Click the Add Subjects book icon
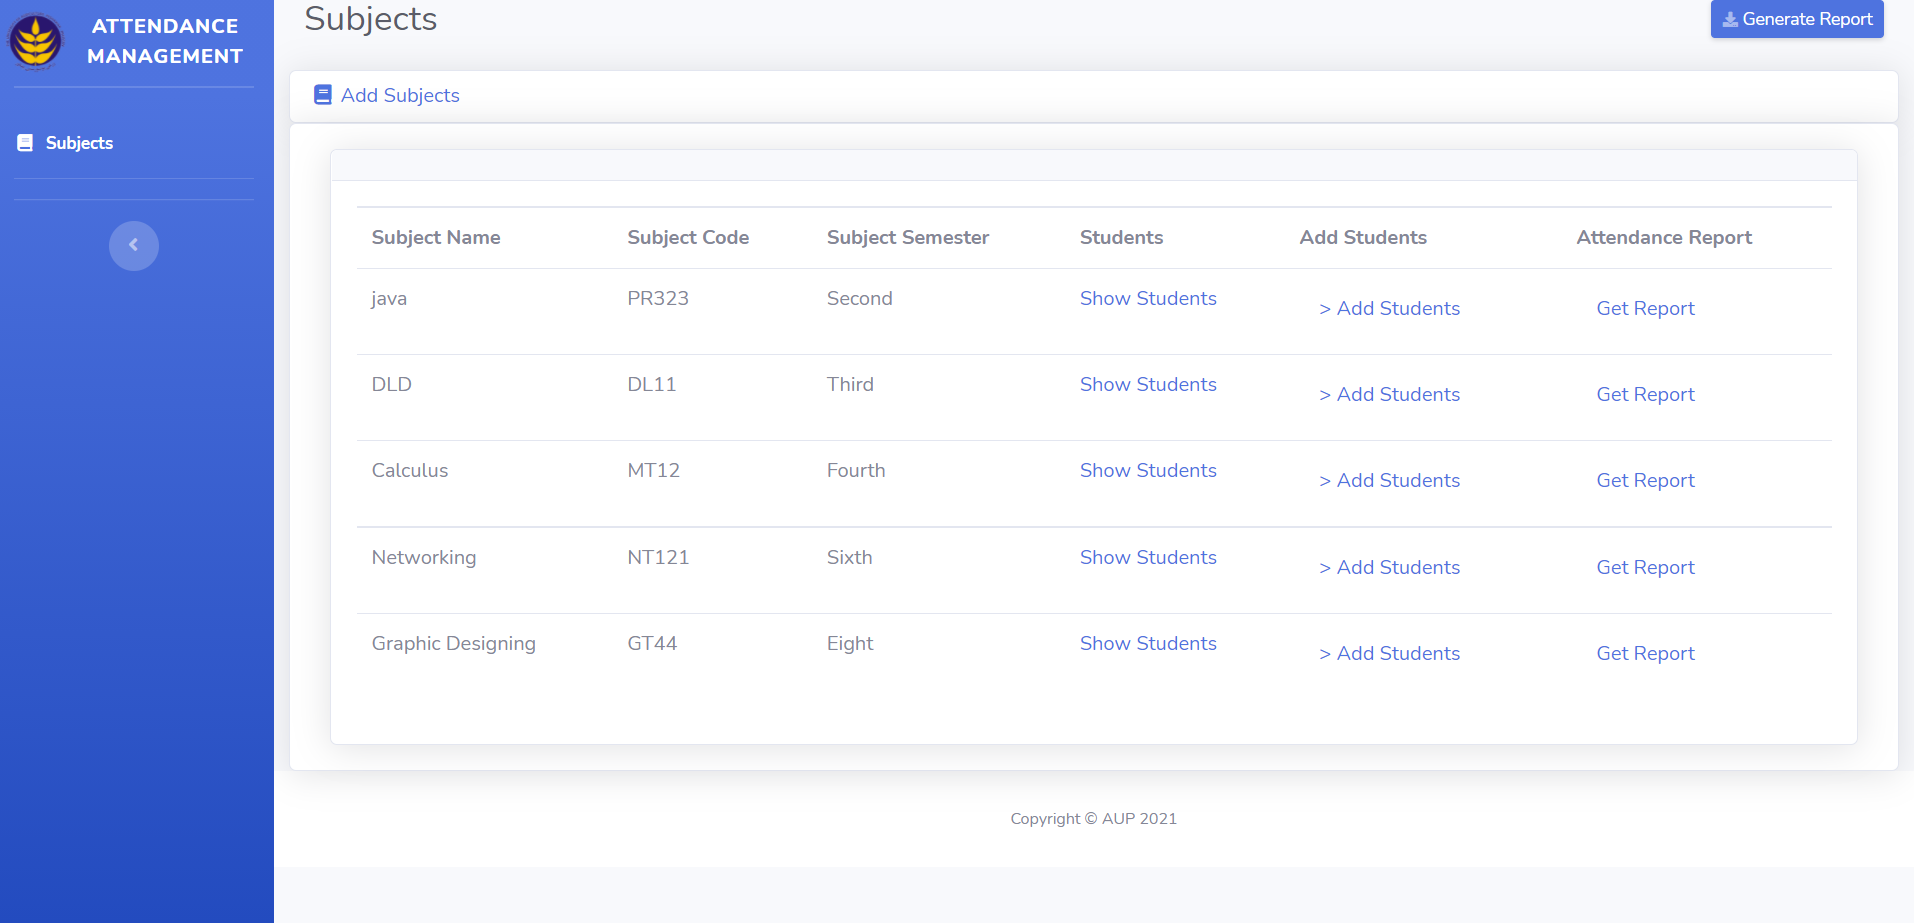Screen dimensions: 1914x923 322,95
